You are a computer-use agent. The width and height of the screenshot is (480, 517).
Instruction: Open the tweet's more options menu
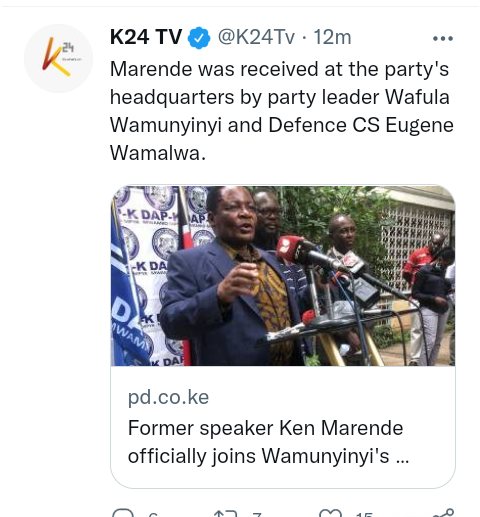pyautogui.click(x=443, y=39)
